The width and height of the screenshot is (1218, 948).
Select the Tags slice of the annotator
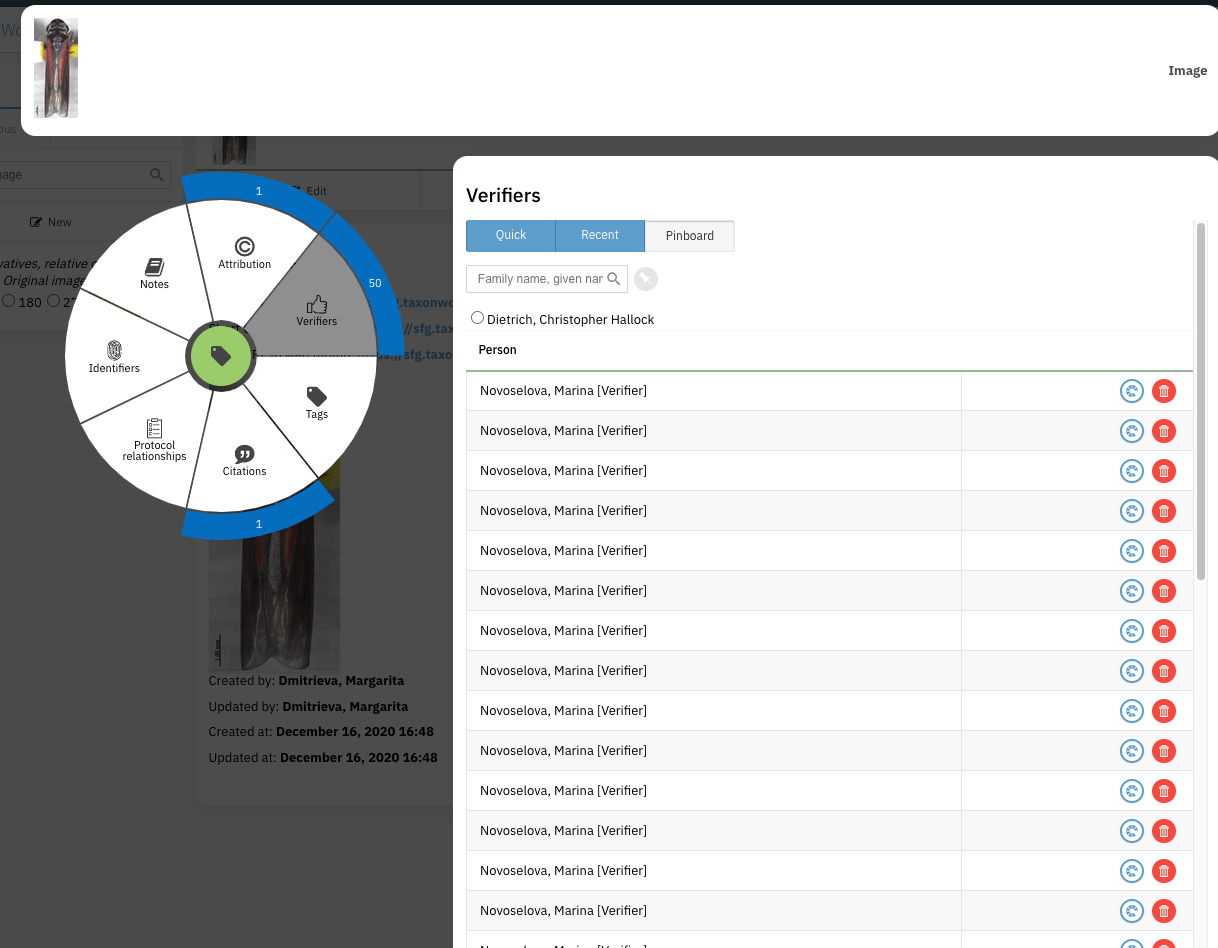(316, 402)
